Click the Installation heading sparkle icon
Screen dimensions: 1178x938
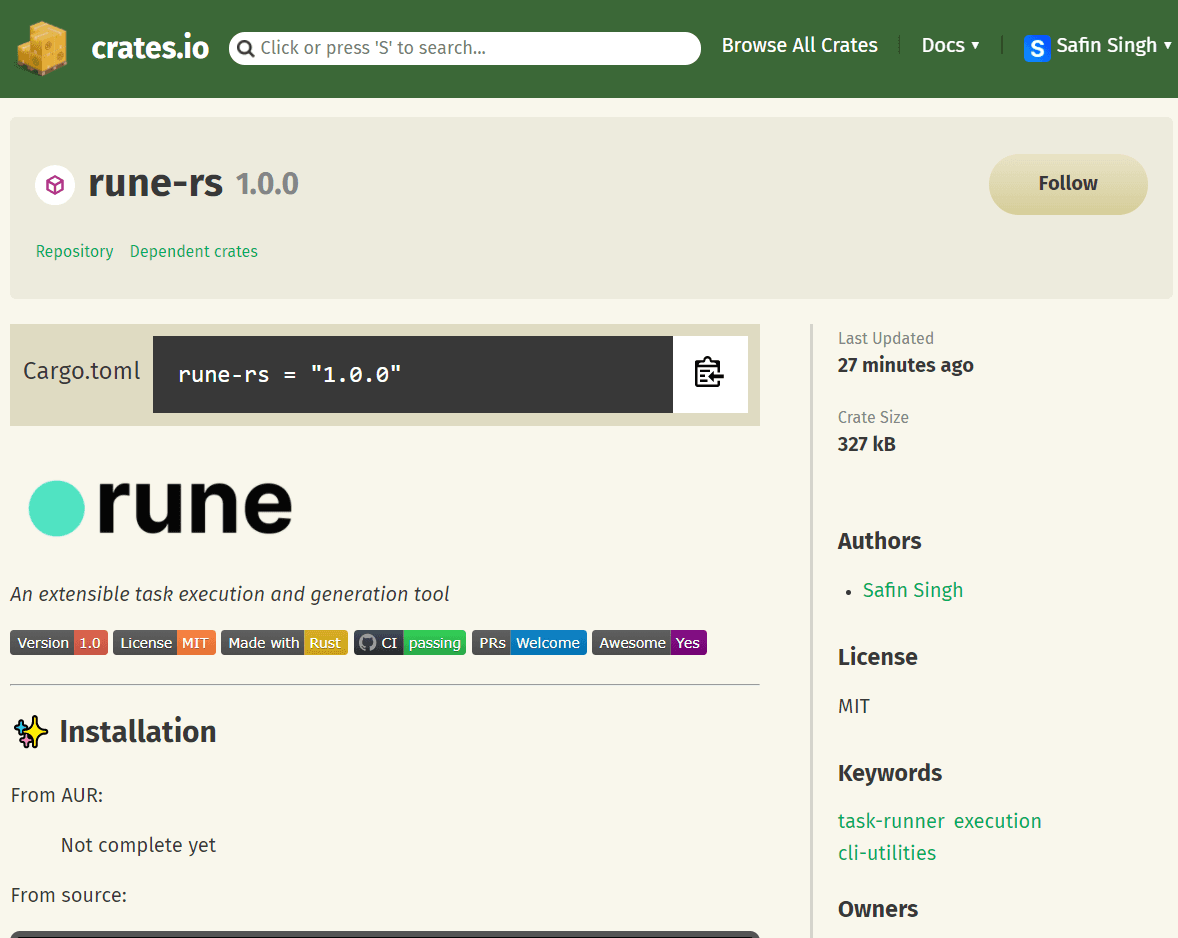[x=31, y=732]
